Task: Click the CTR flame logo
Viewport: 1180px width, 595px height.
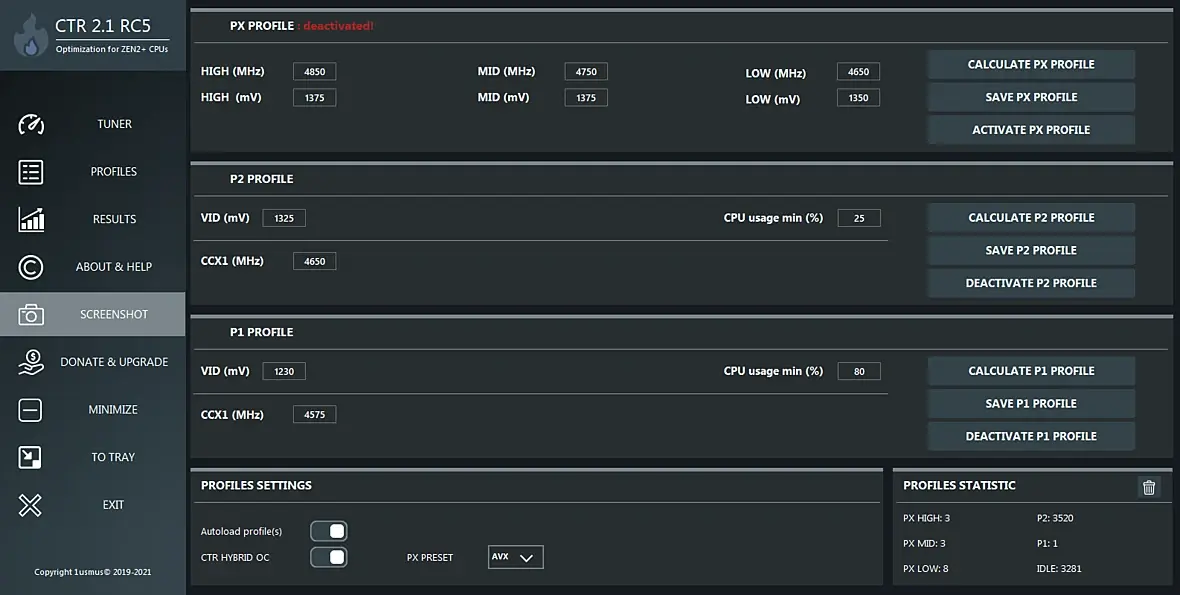Action: point(30,36)
